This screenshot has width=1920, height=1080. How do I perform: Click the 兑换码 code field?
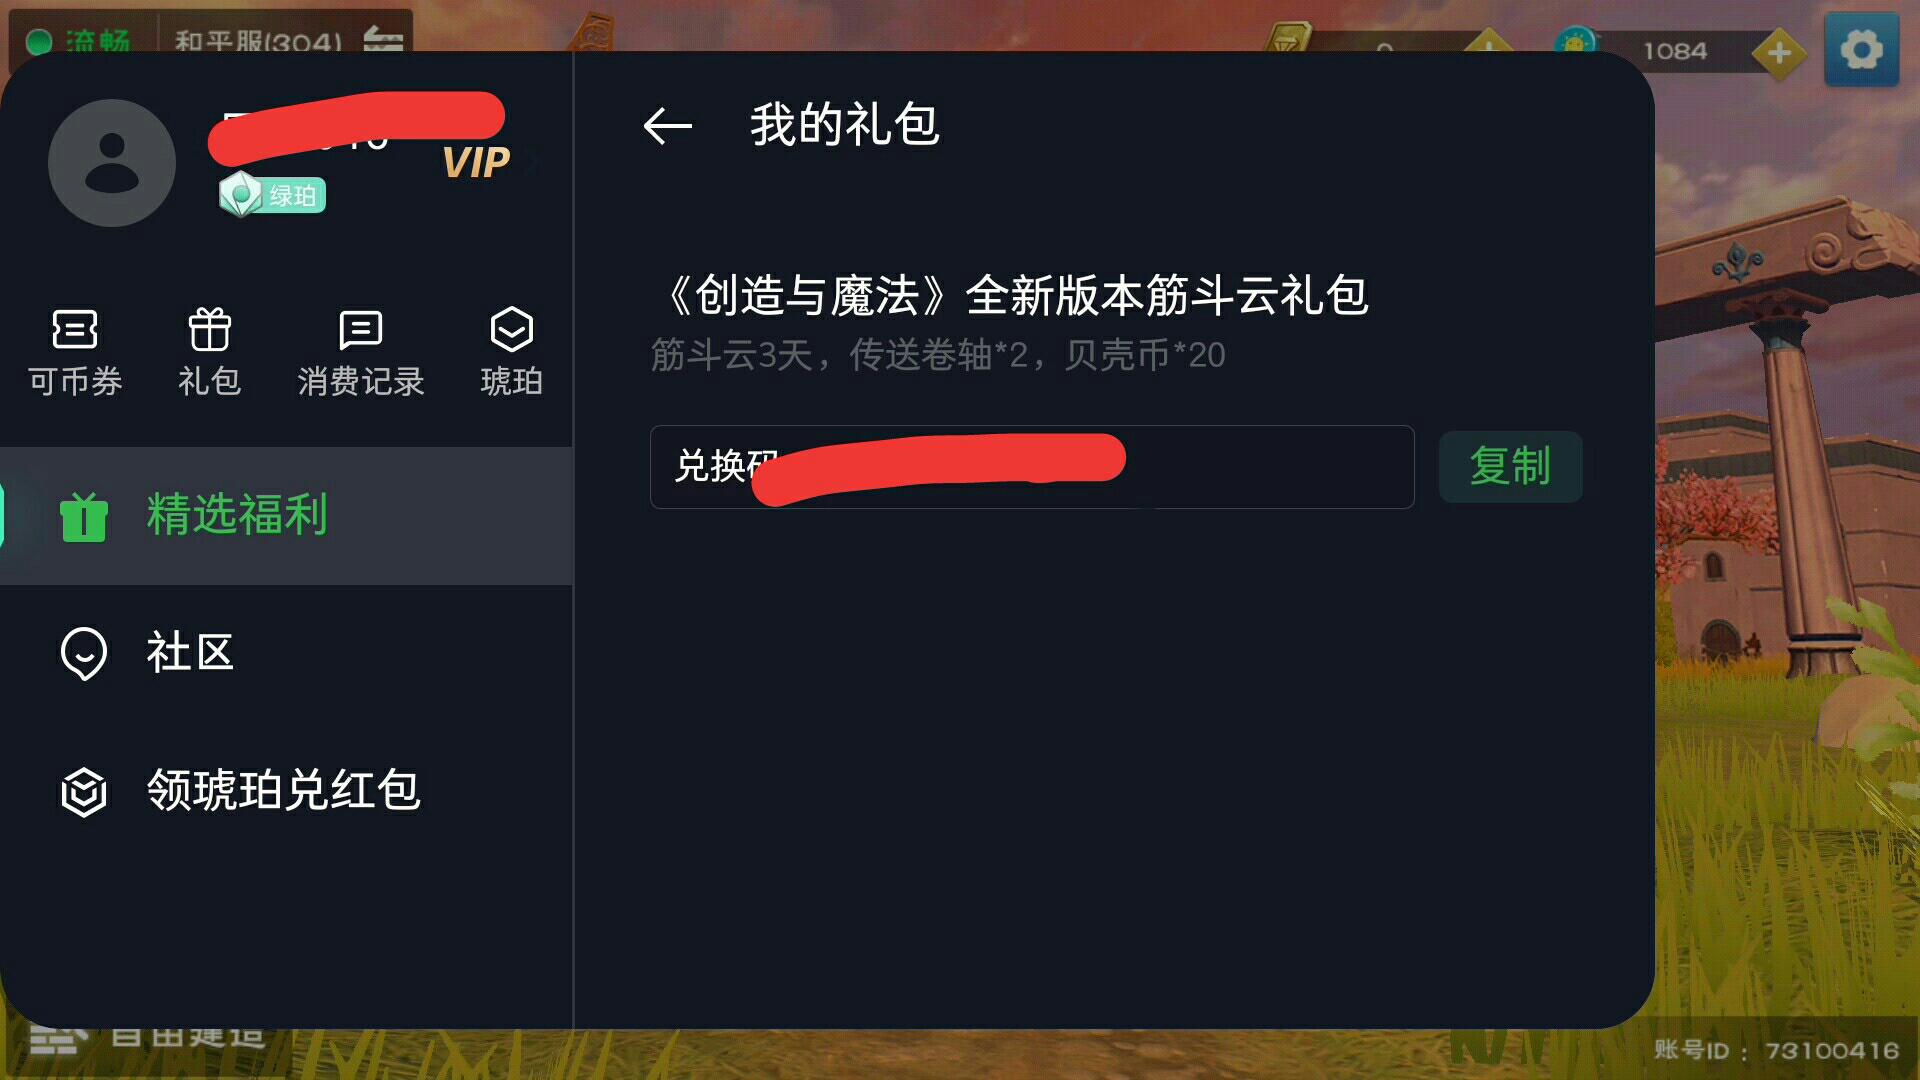pos(1032,467)
